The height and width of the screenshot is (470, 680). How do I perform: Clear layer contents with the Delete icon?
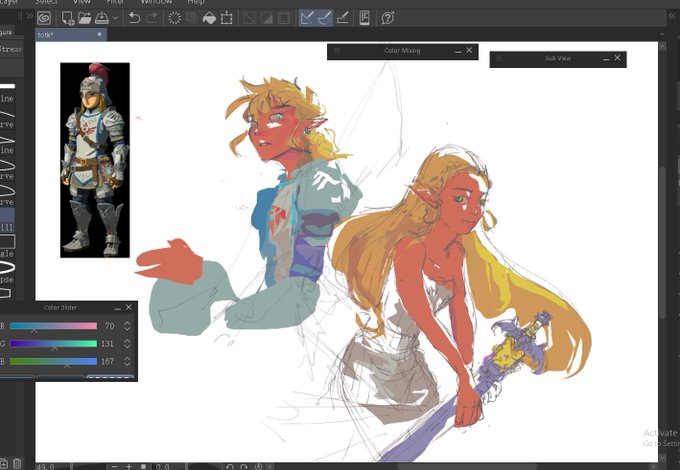coord(175,18)
